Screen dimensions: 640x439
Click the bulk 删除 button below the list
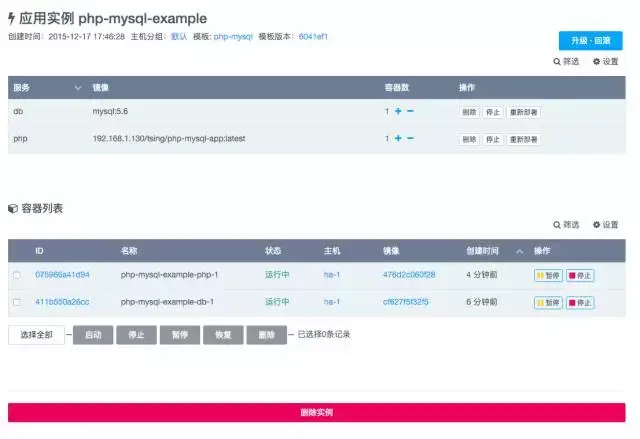coord(267,335)
